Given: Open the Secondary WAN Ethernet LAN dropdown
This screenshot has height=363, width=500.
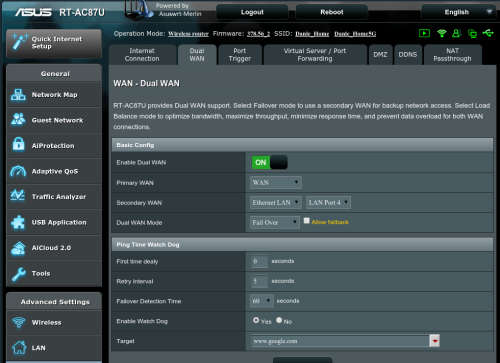Looking at the screenshot, I should point(276,202).
